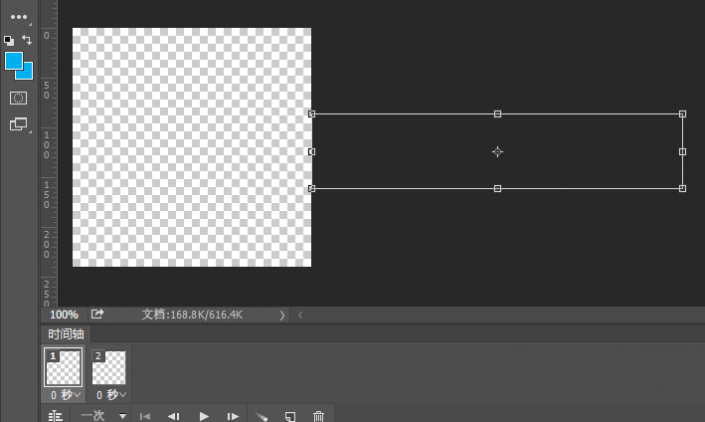The height and width of the screenshot is (422, 705).
Task: Open frame 2 delay dropdown (0 秒)
Action: (111, 395)
